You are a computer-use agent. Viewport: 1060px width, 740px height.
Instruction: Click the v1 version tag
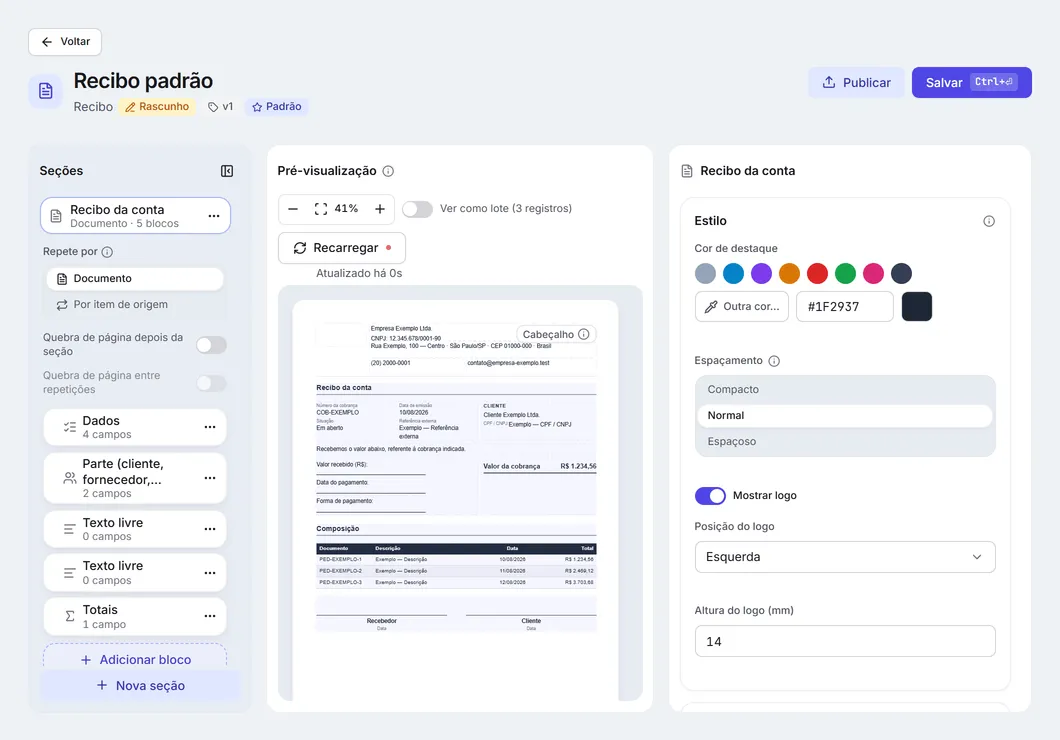coord(220,107)
